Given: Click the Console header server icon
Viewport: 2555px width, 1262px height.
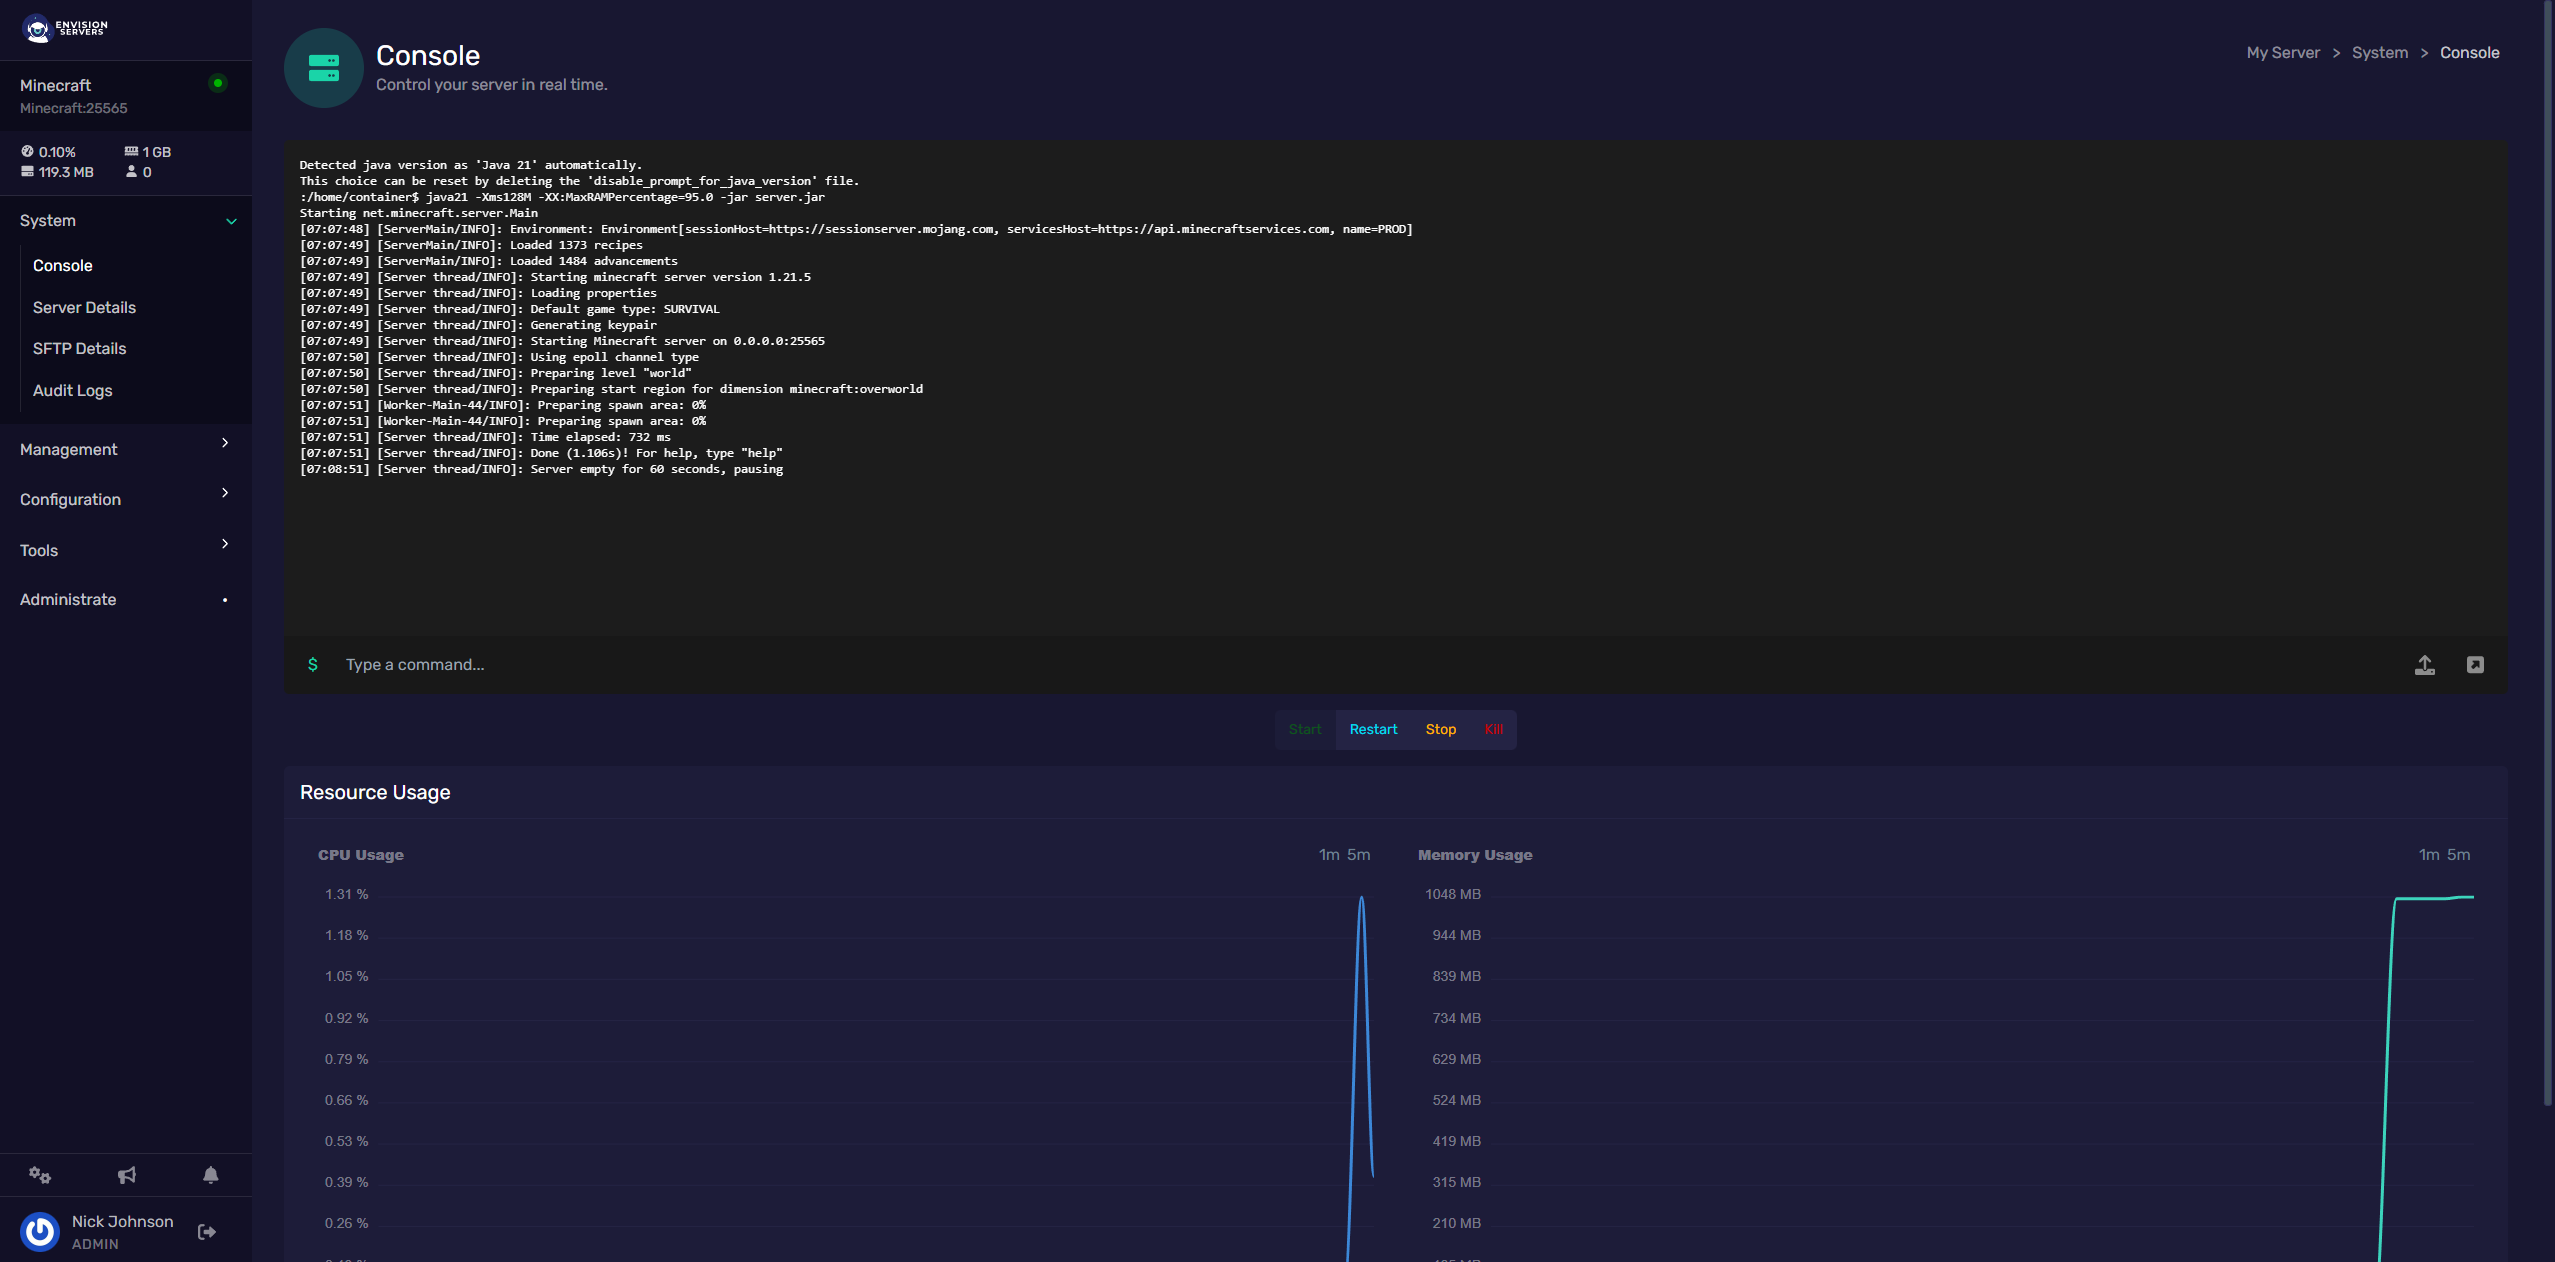Looking at the screenshot, I should click(323, 68).
